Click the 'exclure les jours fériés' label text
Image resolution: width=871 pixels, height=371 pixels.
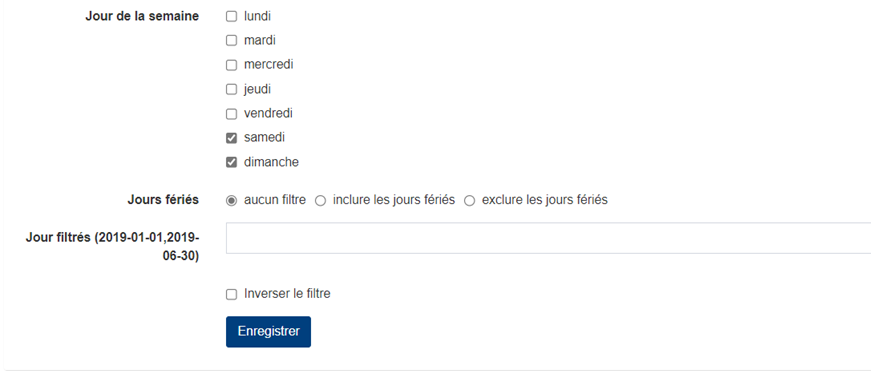tap(545, 200)
